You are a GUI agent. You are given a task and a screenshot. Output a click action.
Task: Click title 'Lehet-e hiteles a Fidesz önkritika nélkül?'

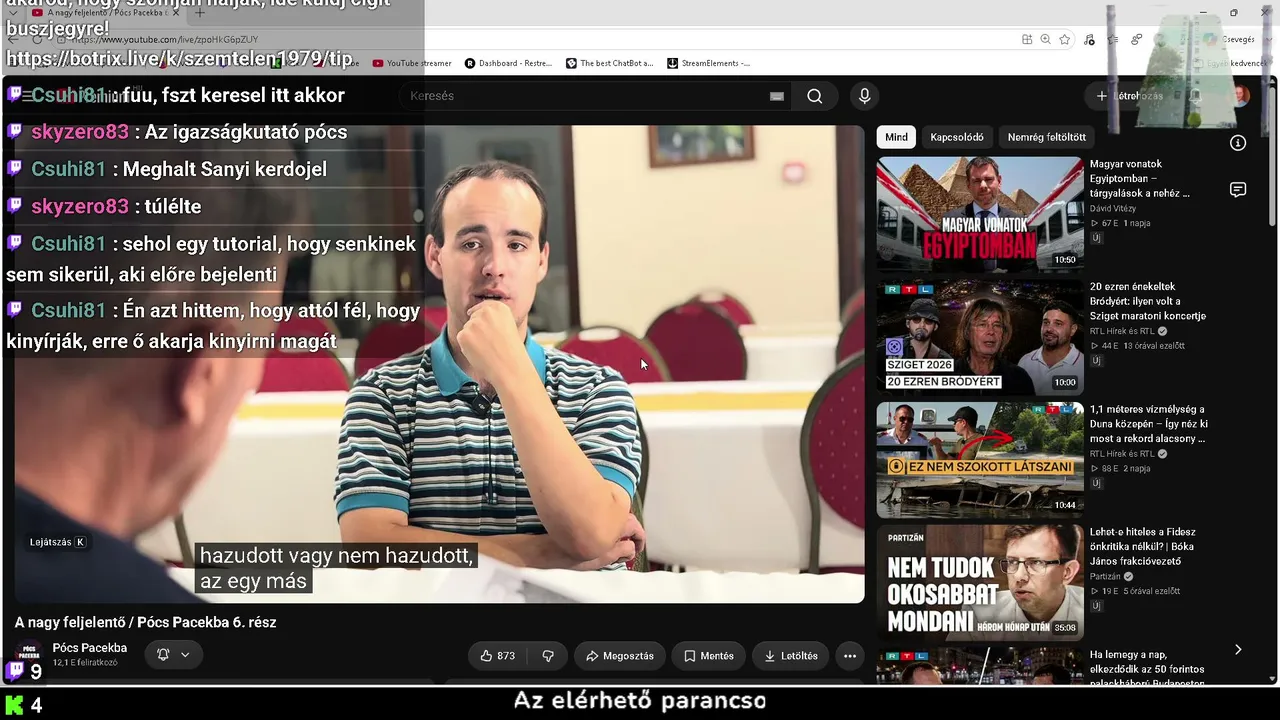point(1143,546)
